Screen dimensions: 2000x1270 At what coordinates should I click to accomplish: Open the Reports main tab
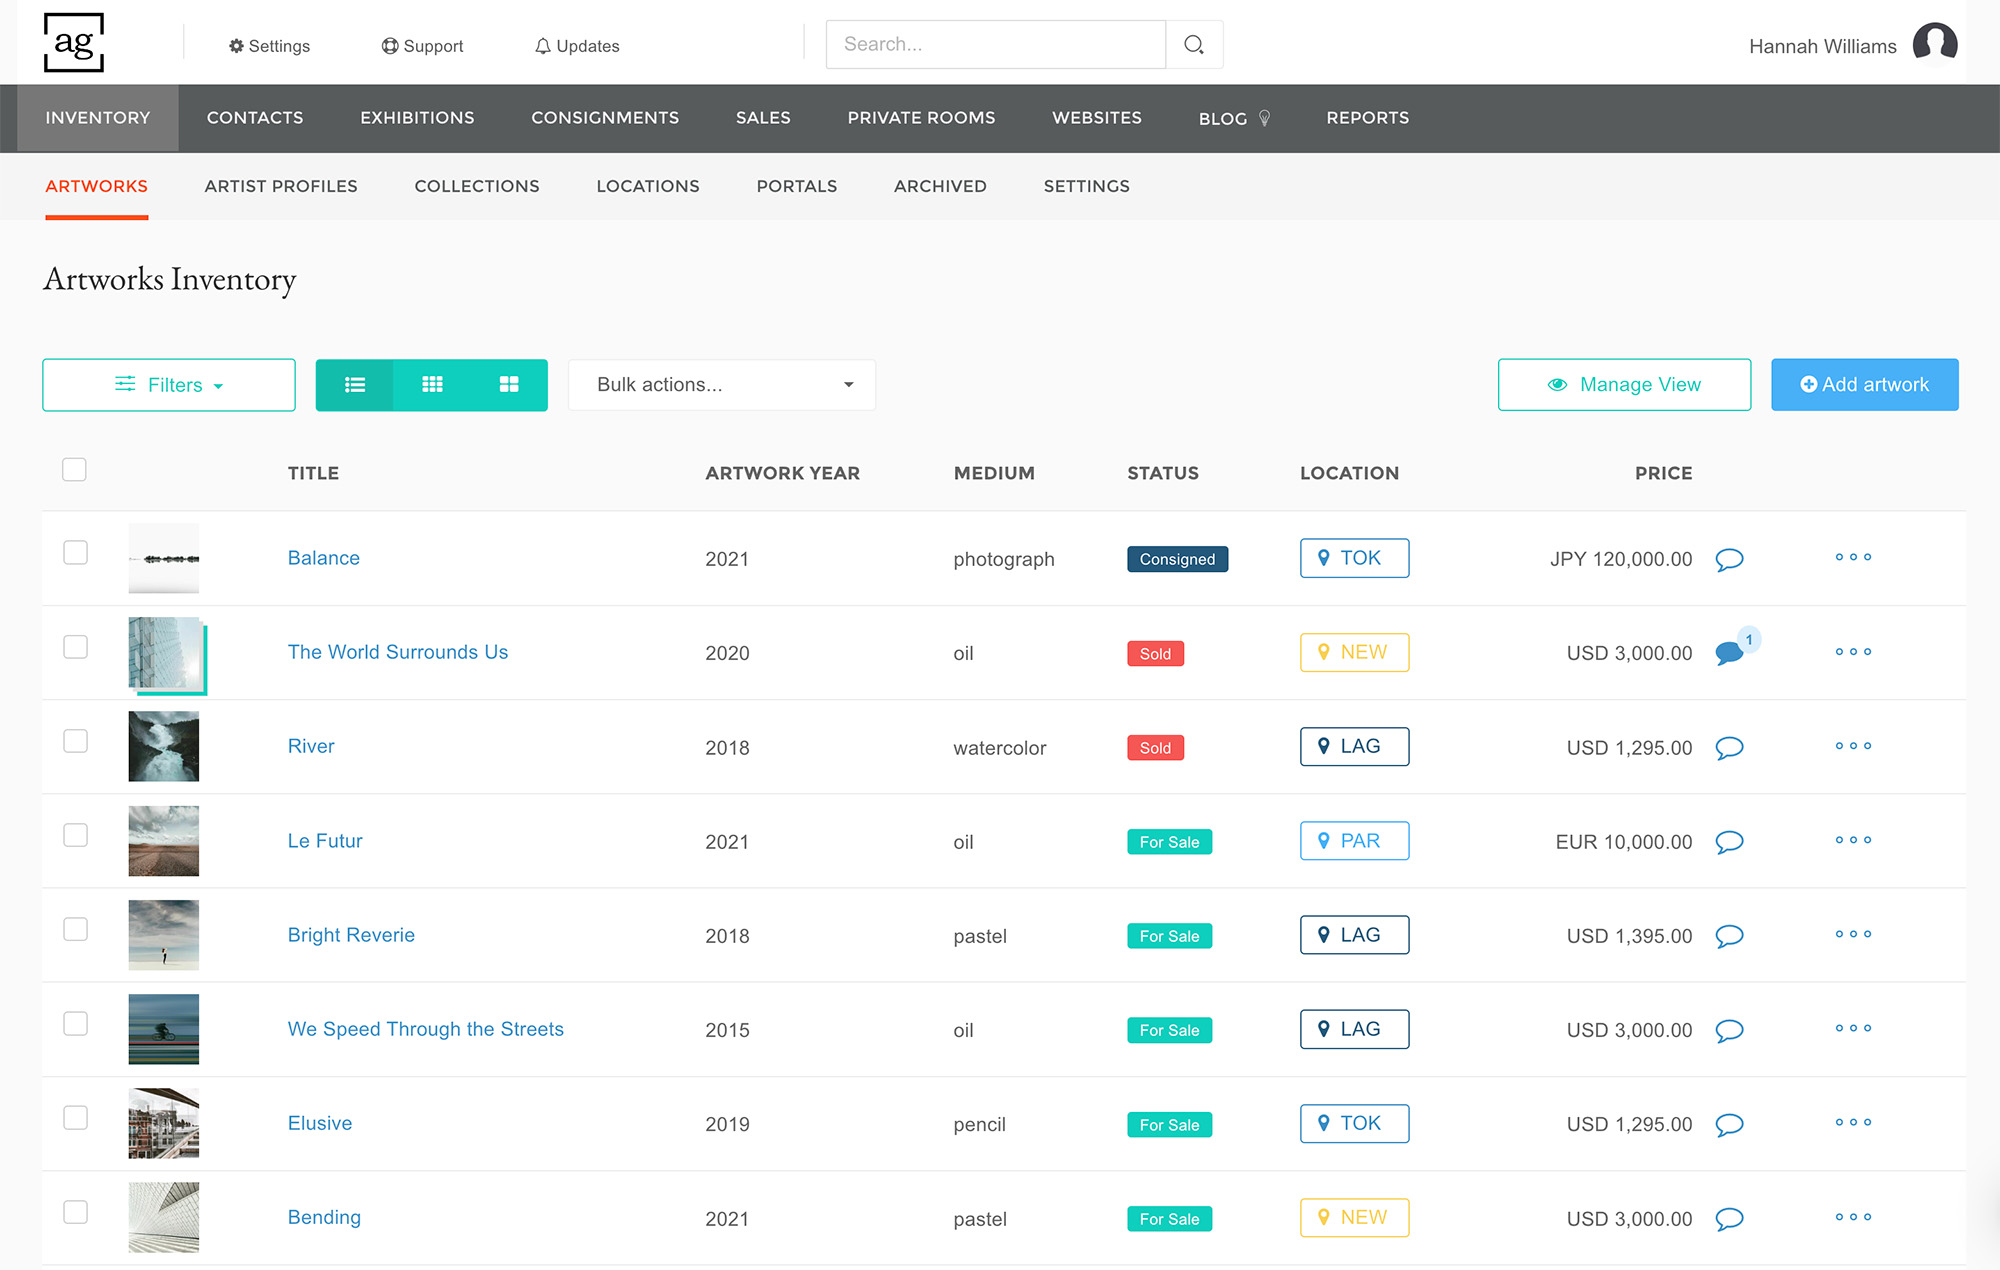(1367, 118)
